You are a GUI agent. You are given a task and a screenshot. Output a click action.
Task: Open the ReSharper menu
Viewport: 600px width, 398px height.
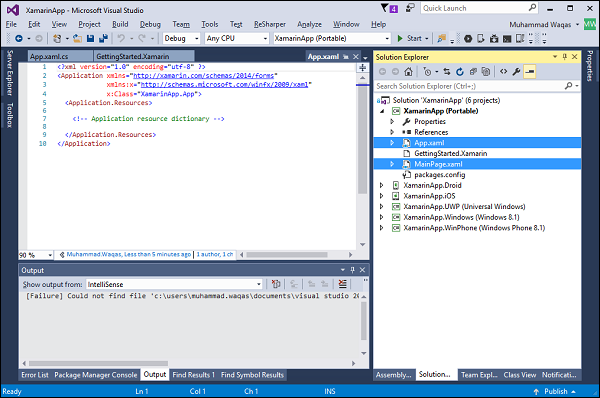(270, 24)
